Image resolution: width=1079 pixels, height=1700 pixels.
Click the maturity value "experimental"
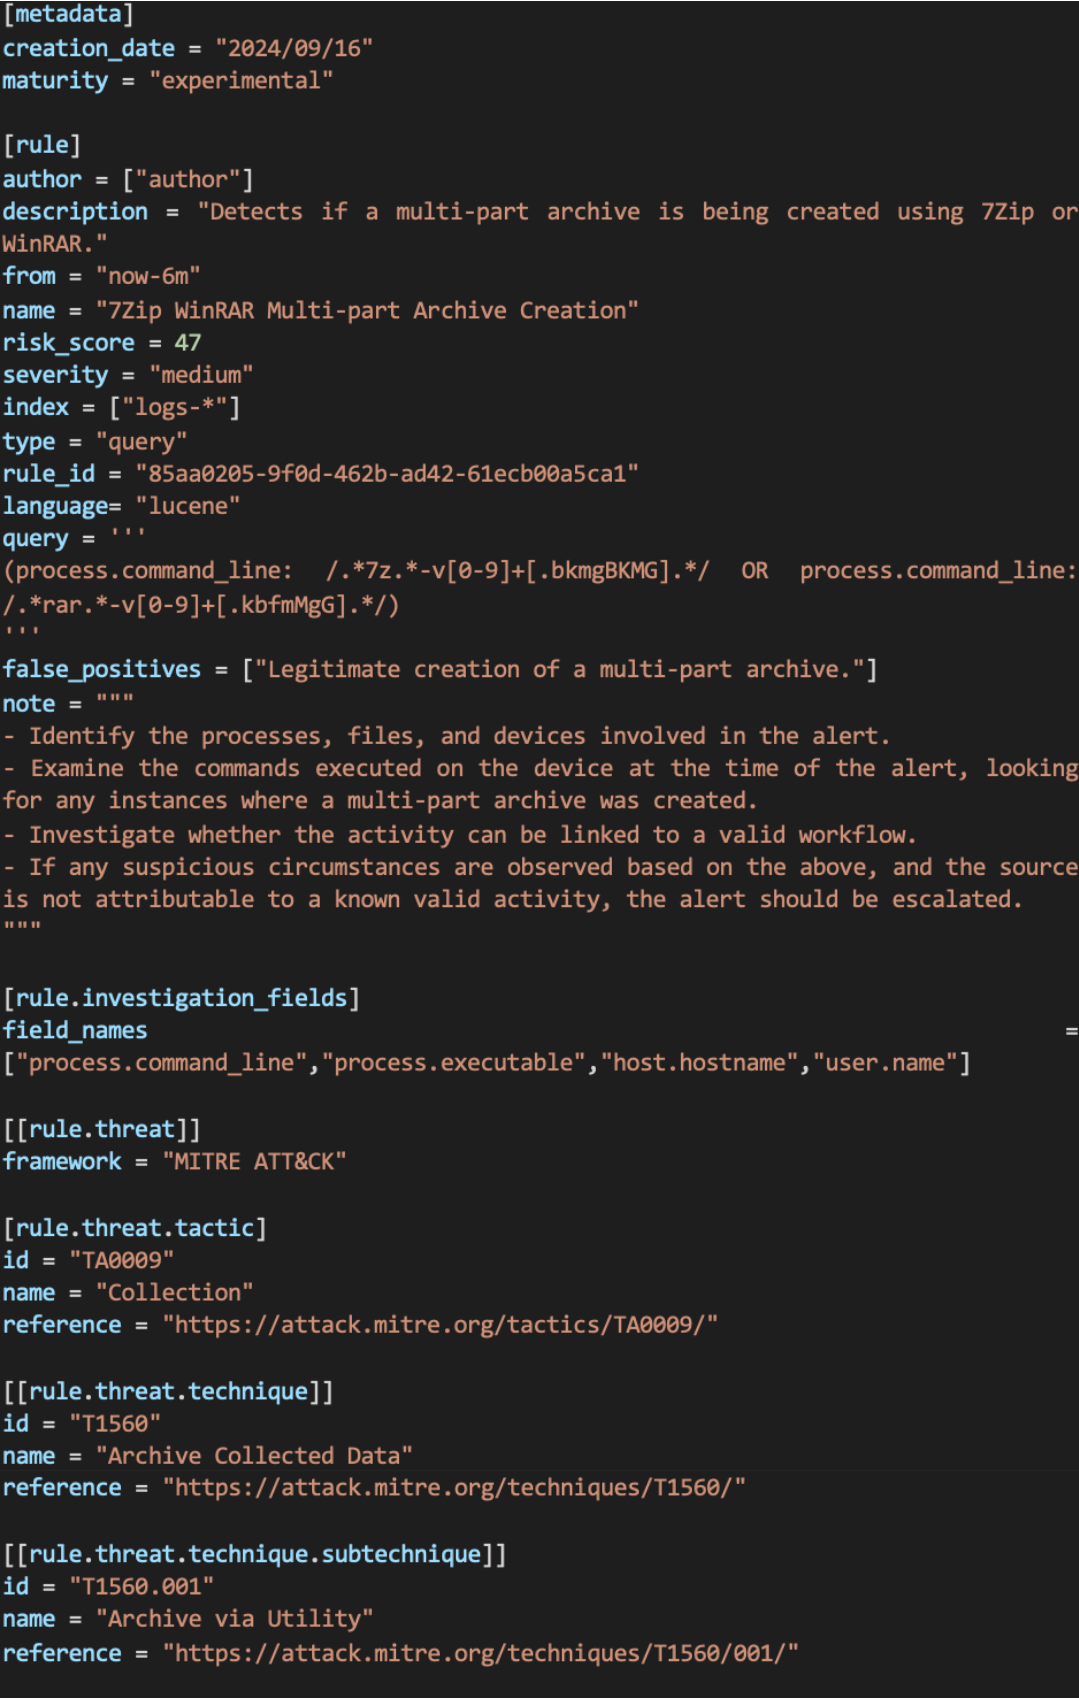point(241,81)
